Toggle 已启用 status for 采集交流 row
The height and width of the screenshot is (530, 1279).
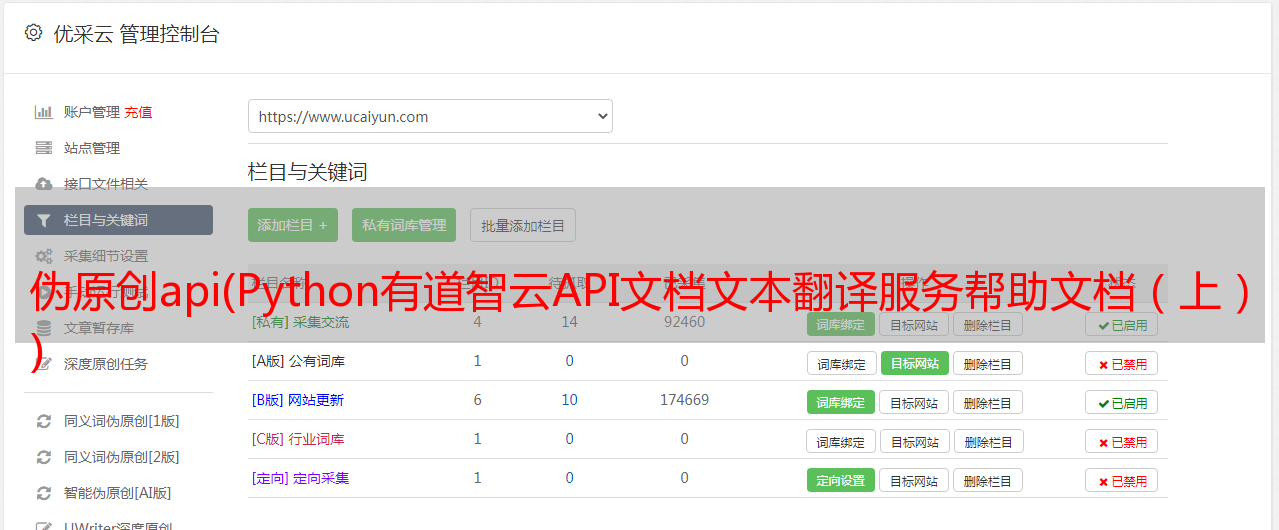tap(1121, 324)
